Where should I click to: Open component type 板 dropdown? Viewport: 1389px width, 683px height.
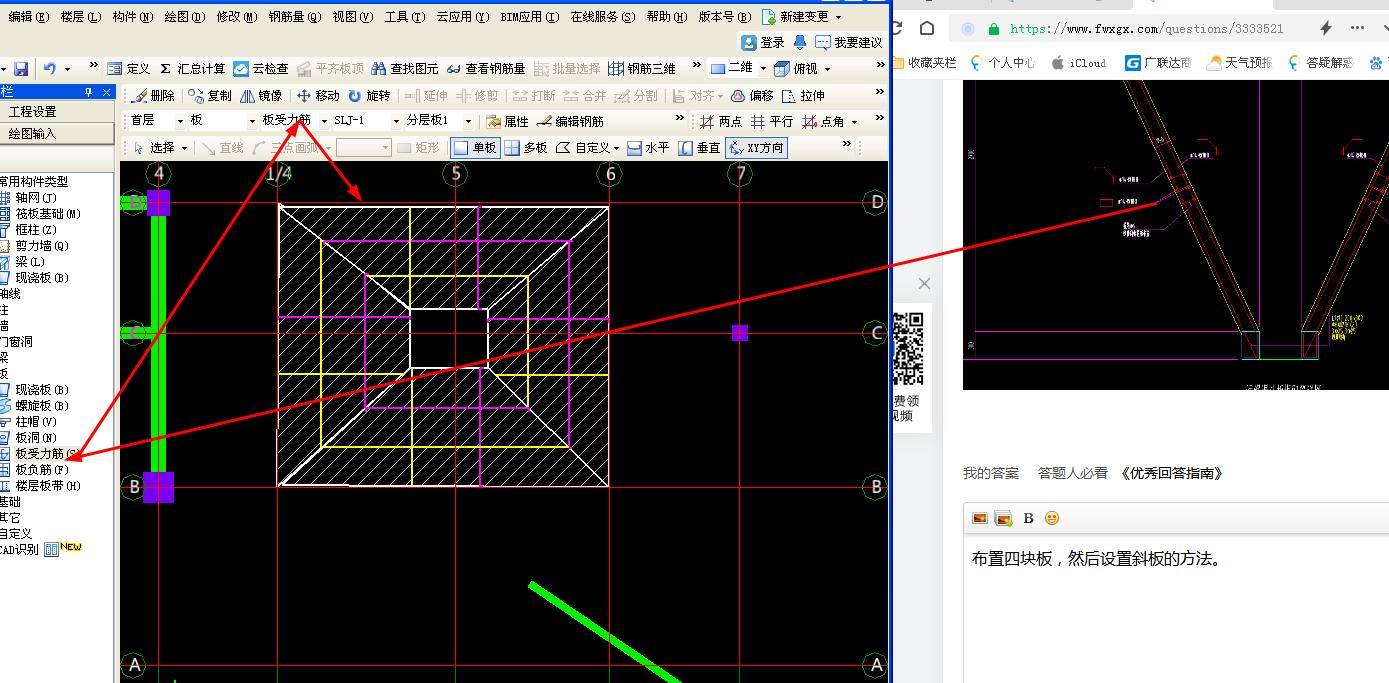pos(252,121)
